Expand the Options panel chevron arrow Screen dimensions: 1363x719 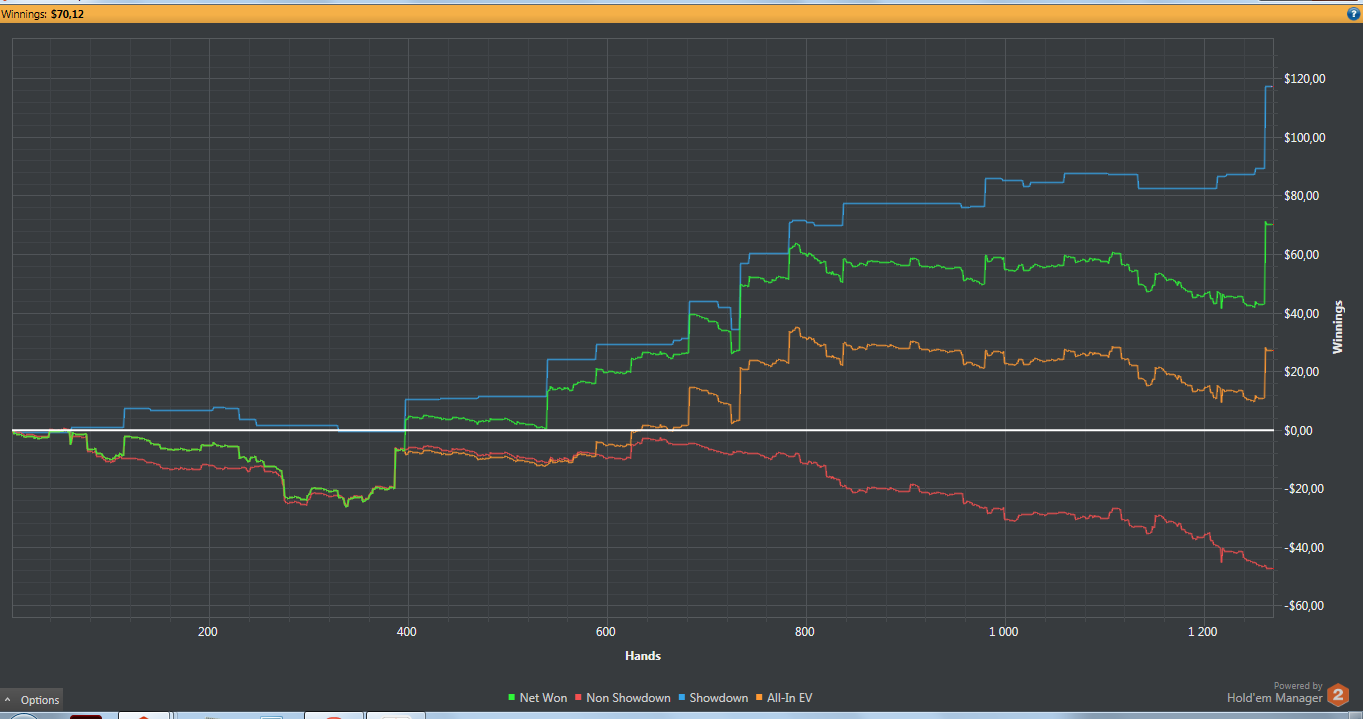(8, 700)
